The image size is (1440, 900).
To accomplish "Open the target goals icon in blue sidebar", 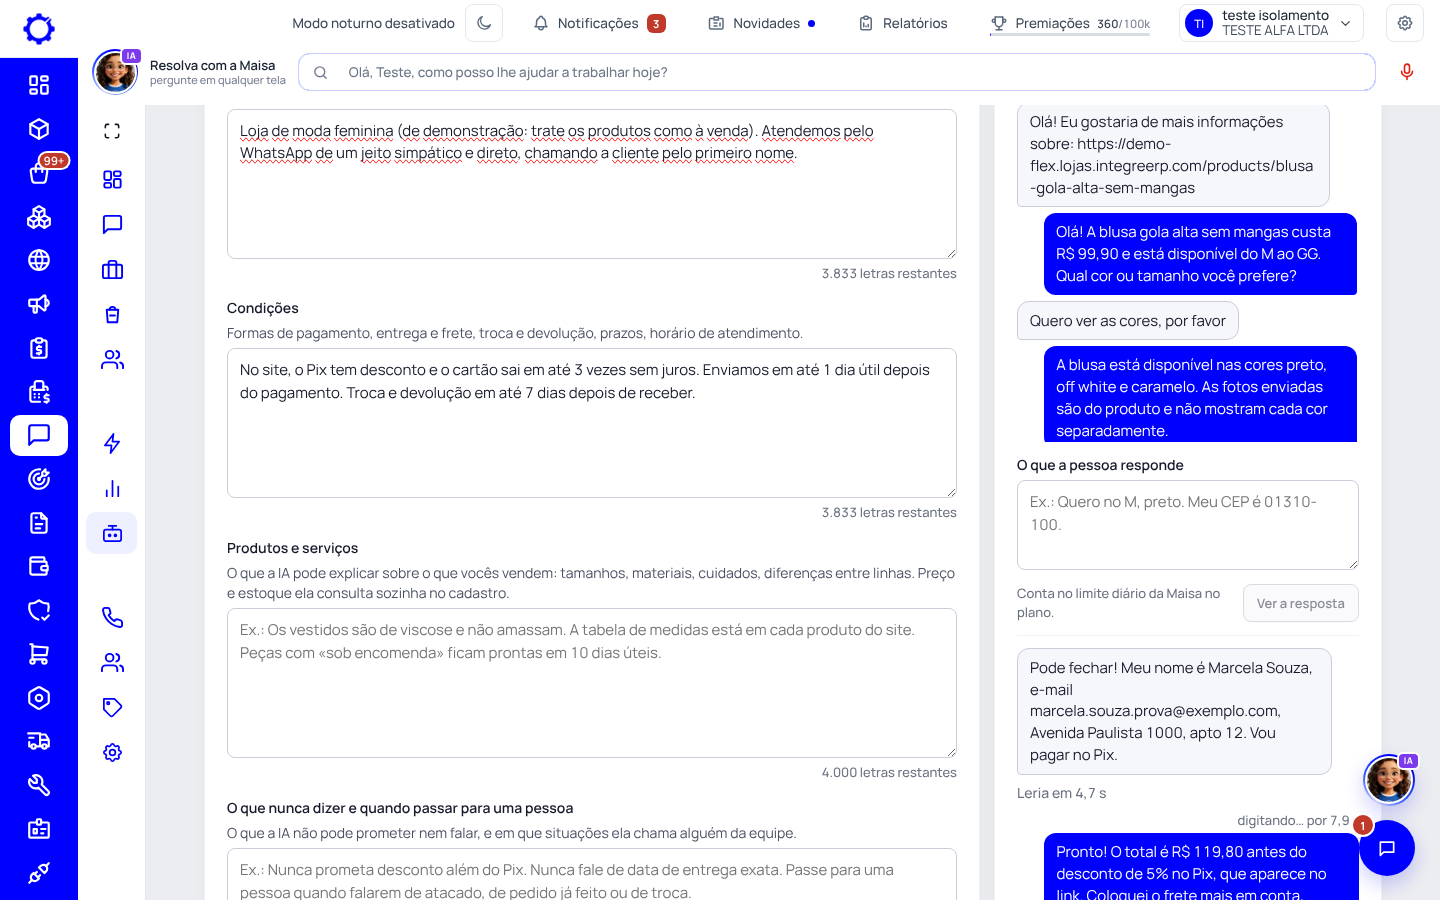I will [x=39, y=479].
